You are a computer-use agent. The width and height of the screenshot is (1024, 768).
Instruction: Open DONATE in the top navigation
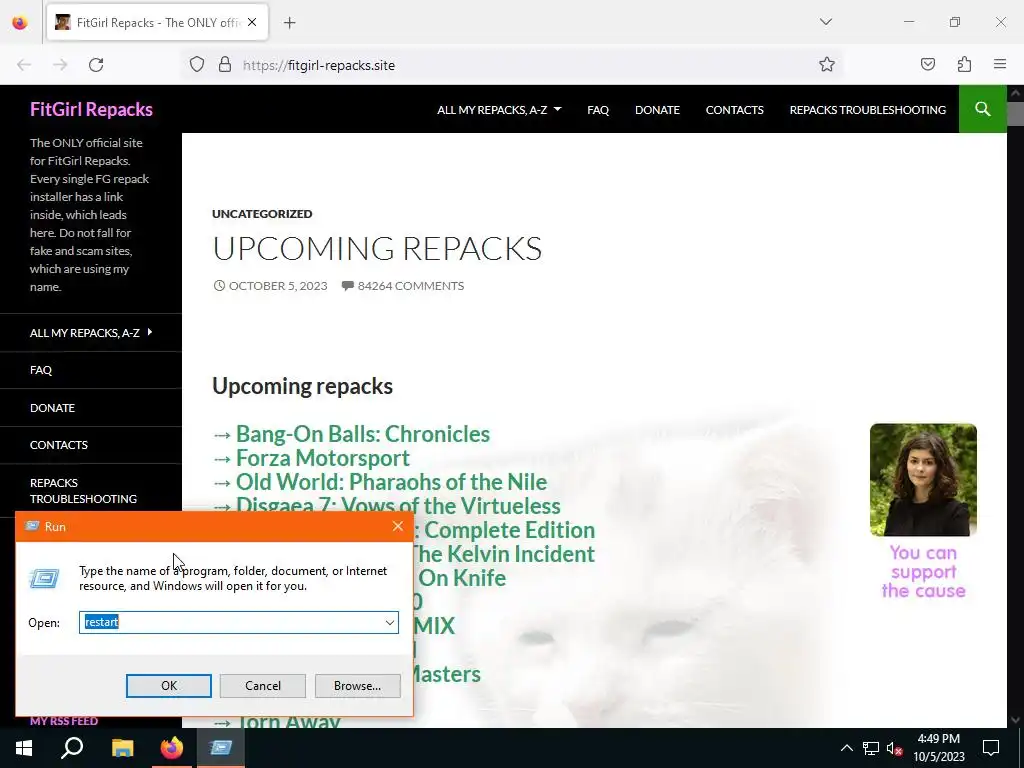[x=657, y=110]
